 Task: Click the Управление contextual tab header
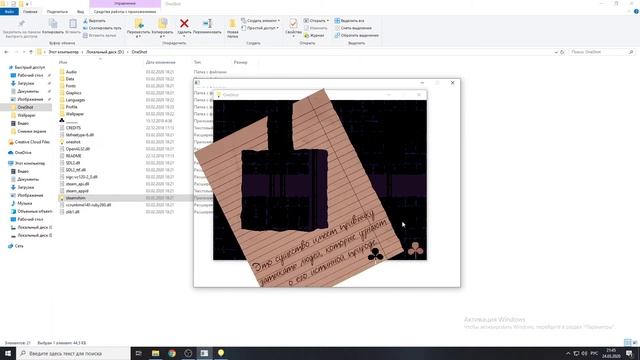(x=125, y=4)
